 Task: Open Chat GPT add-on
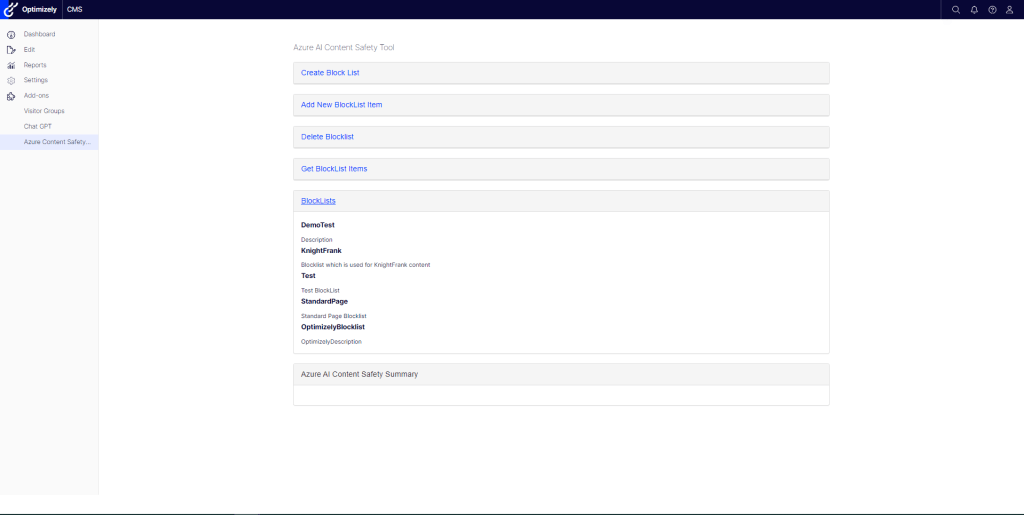point(37,126)
